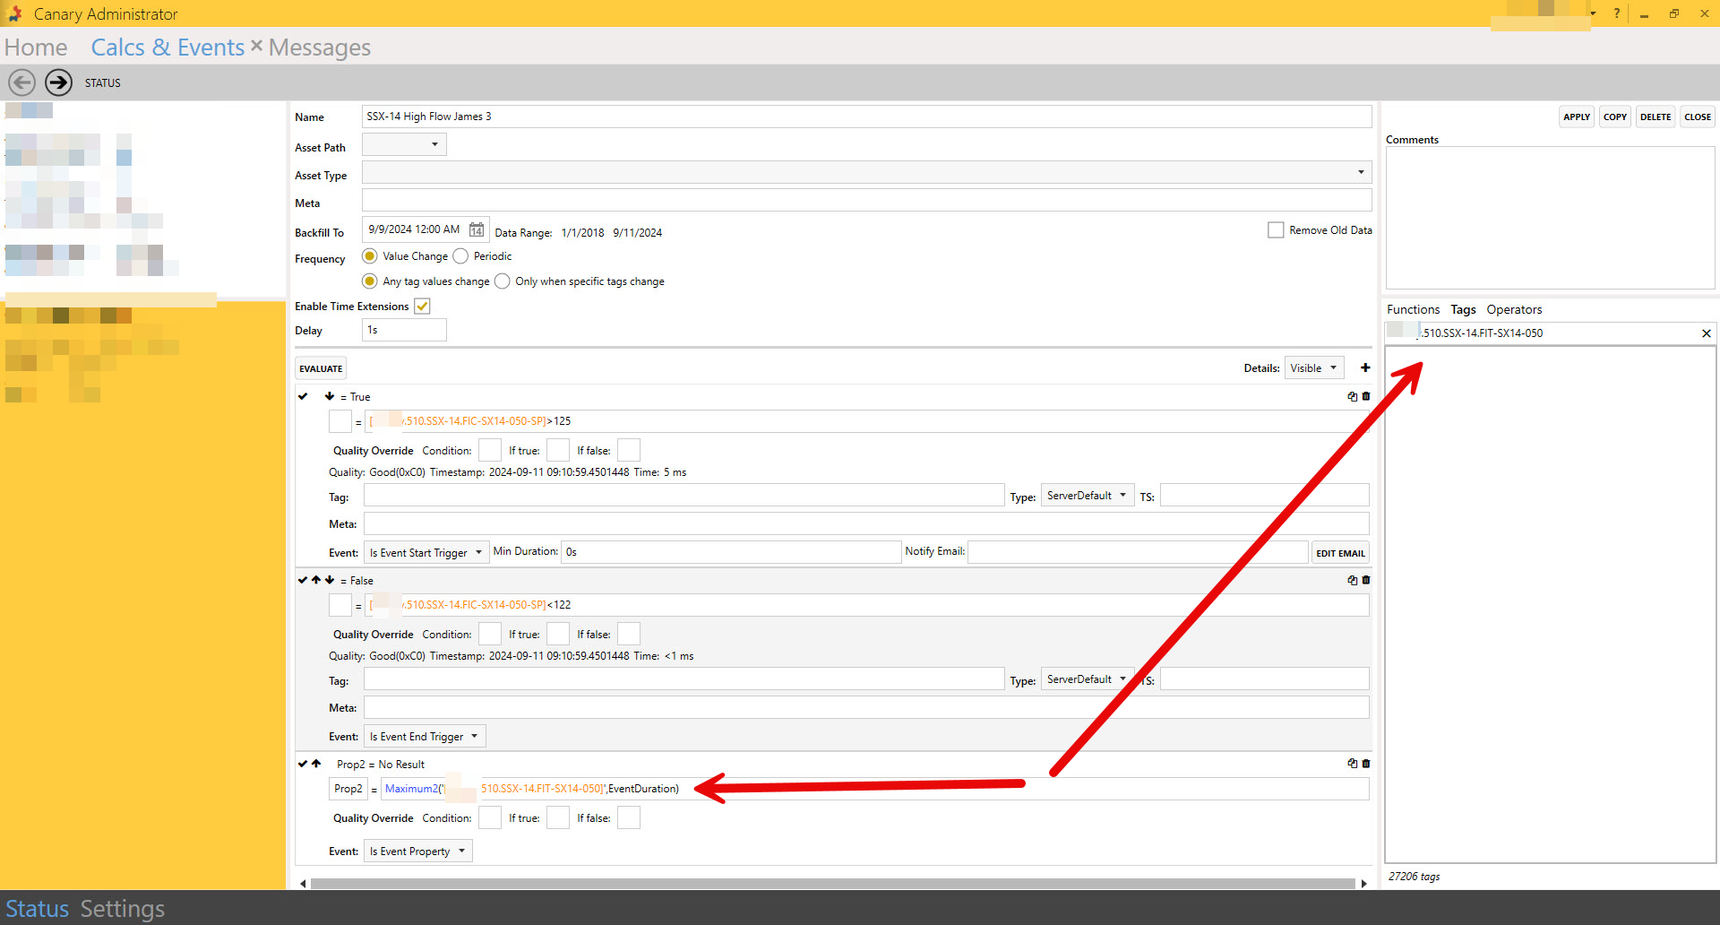
Task: Open the Is Event Start Trigger dropdown
Action: coord(425,552)
